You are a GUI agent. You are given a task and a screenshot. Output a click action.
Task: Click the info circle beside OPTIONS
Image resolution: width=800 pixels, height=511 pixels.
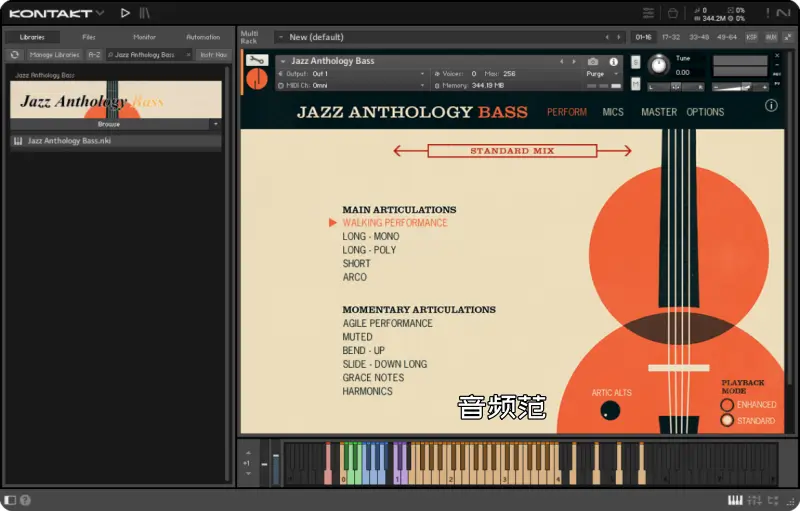pyautogui.click(x=771, y=105)
